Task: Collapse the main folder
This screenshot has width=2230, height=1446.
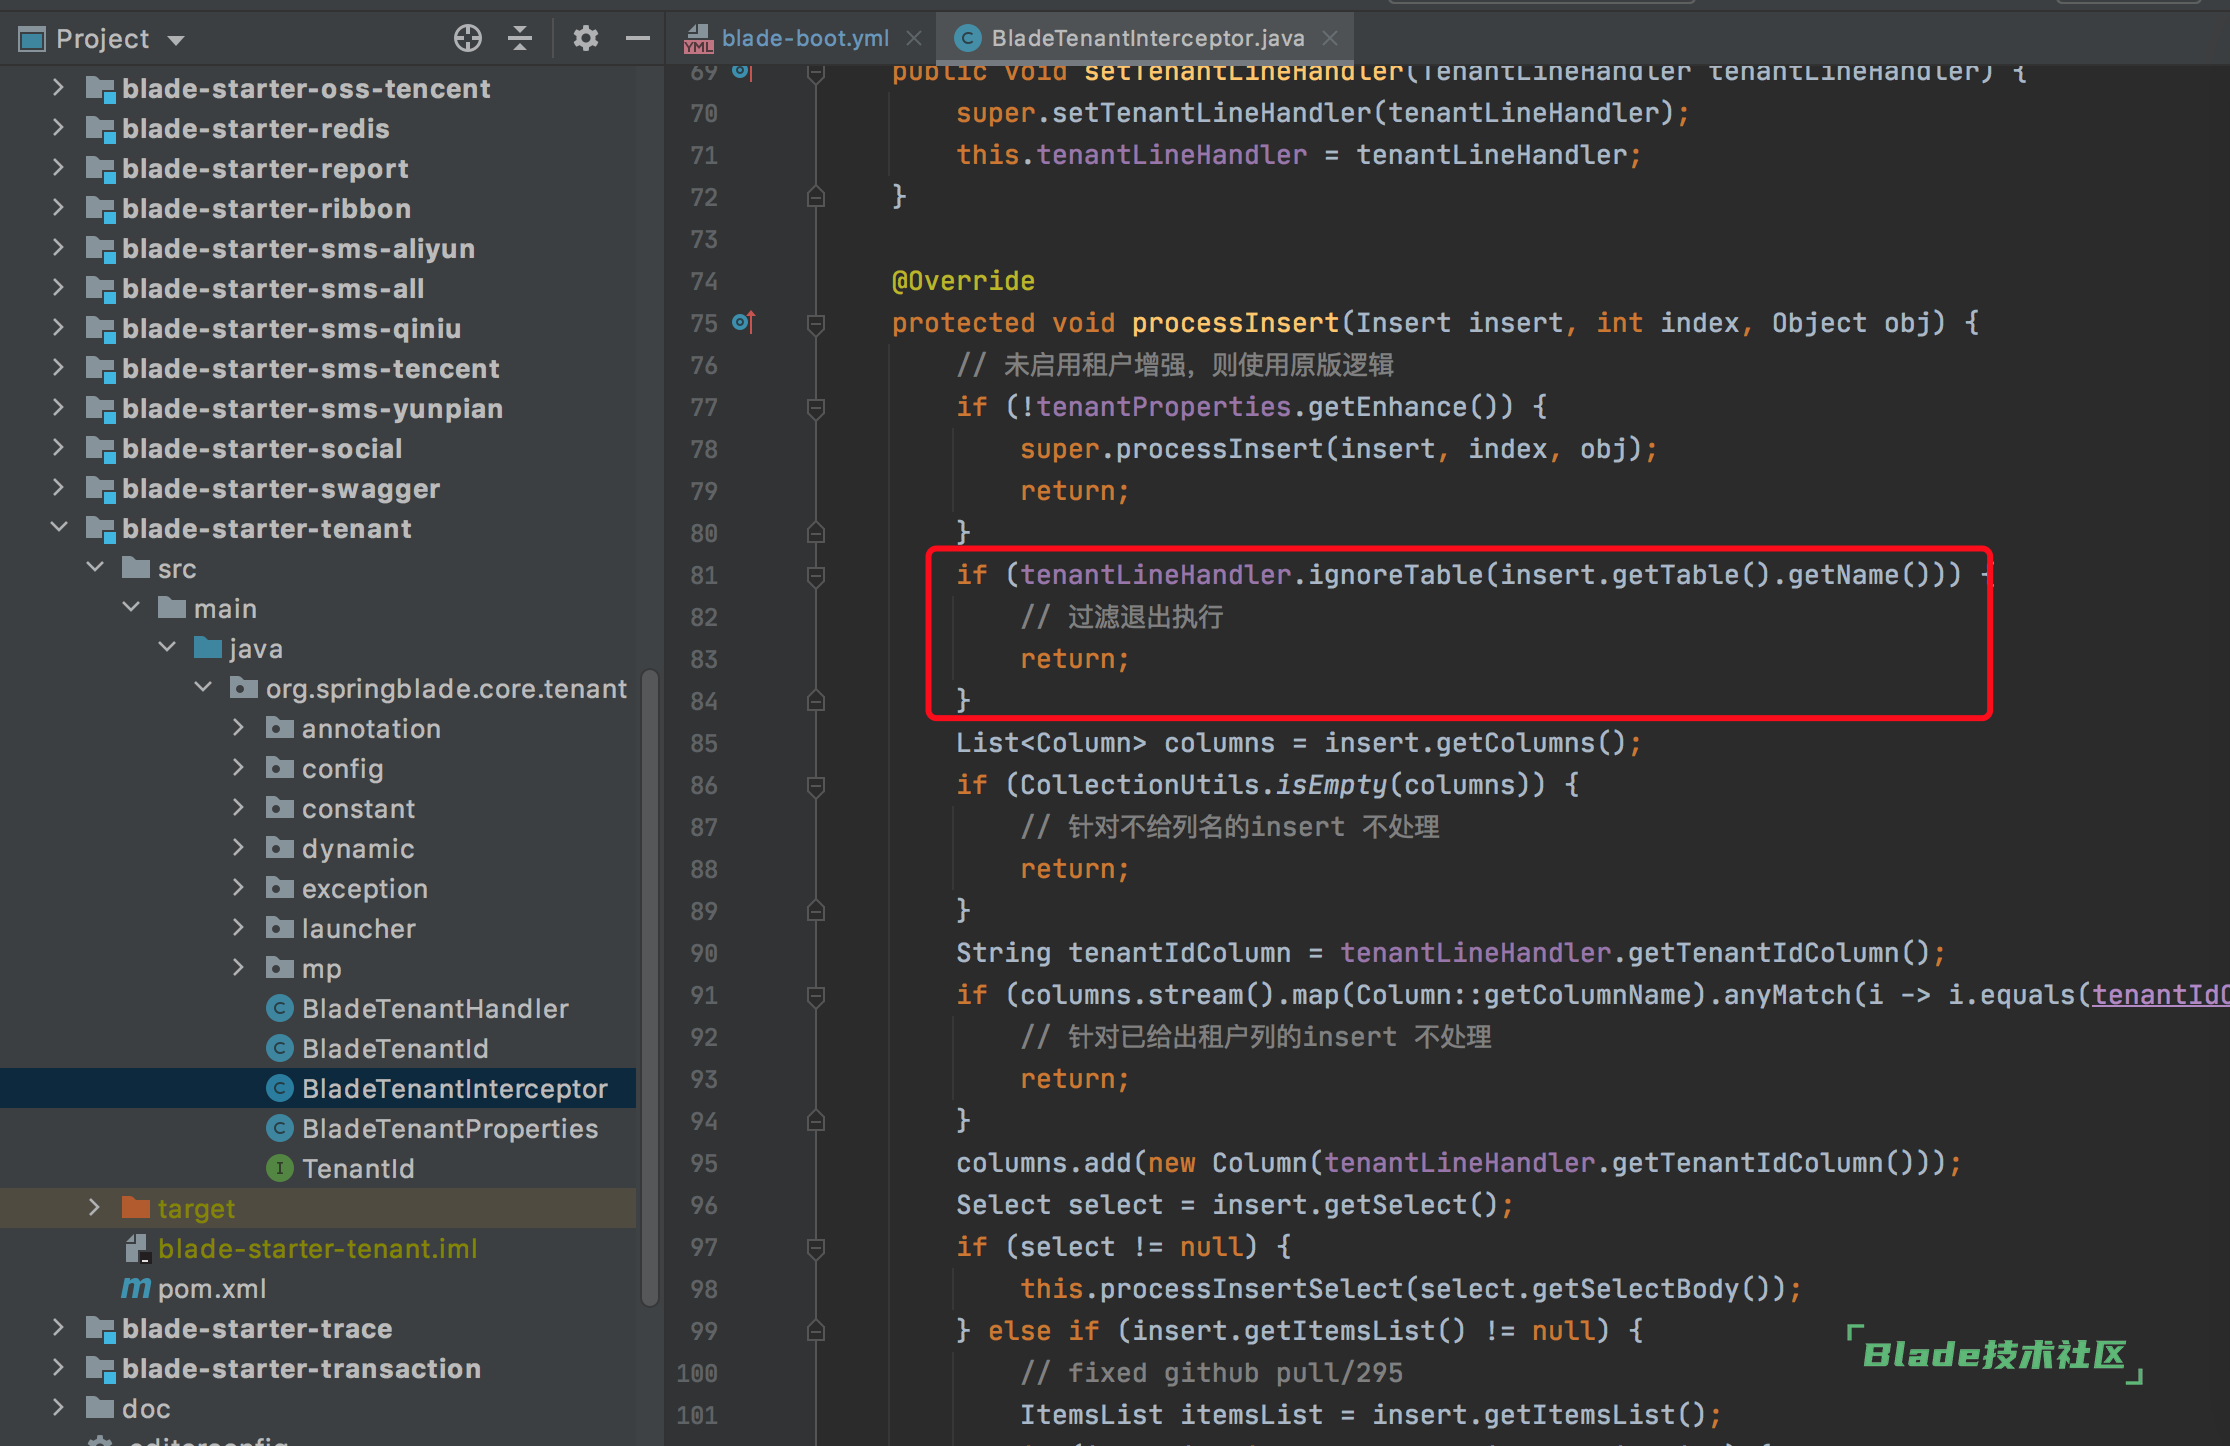Action: pos(131,607)
